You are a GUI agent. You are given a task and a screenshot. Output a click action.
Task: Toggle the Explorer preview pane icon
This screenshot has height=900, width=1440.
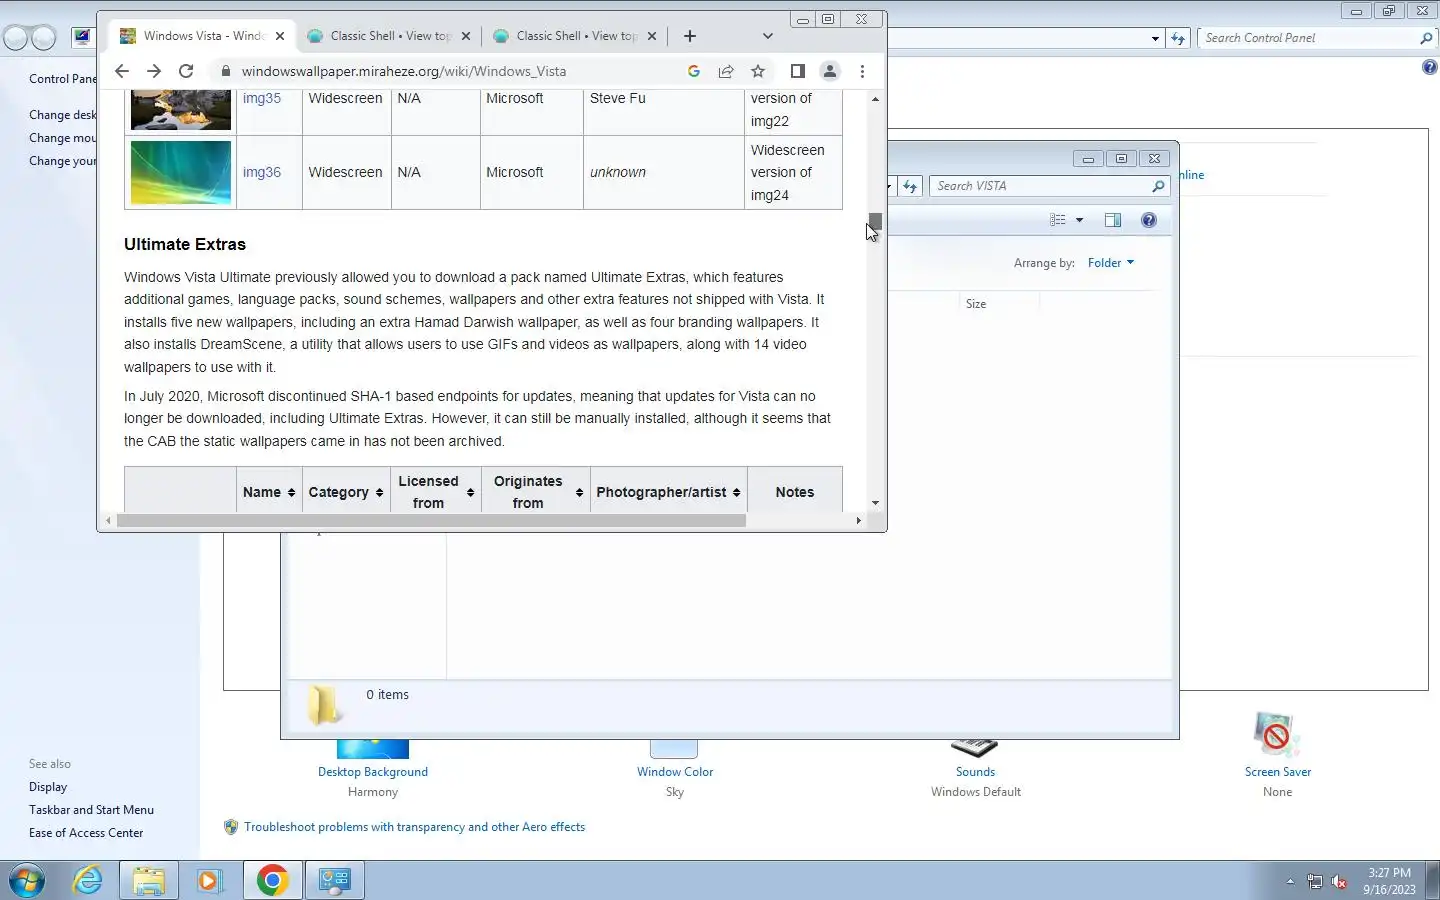(x=1113, y=220)
